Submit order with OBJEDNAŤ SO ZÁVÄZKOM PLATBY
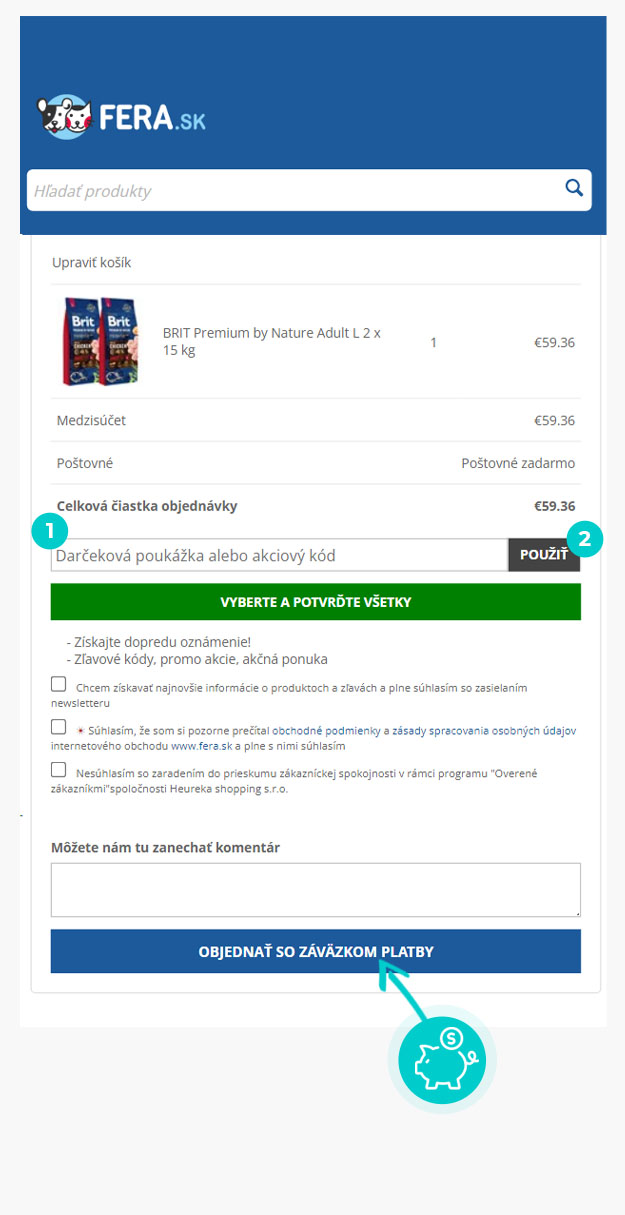 316,951
